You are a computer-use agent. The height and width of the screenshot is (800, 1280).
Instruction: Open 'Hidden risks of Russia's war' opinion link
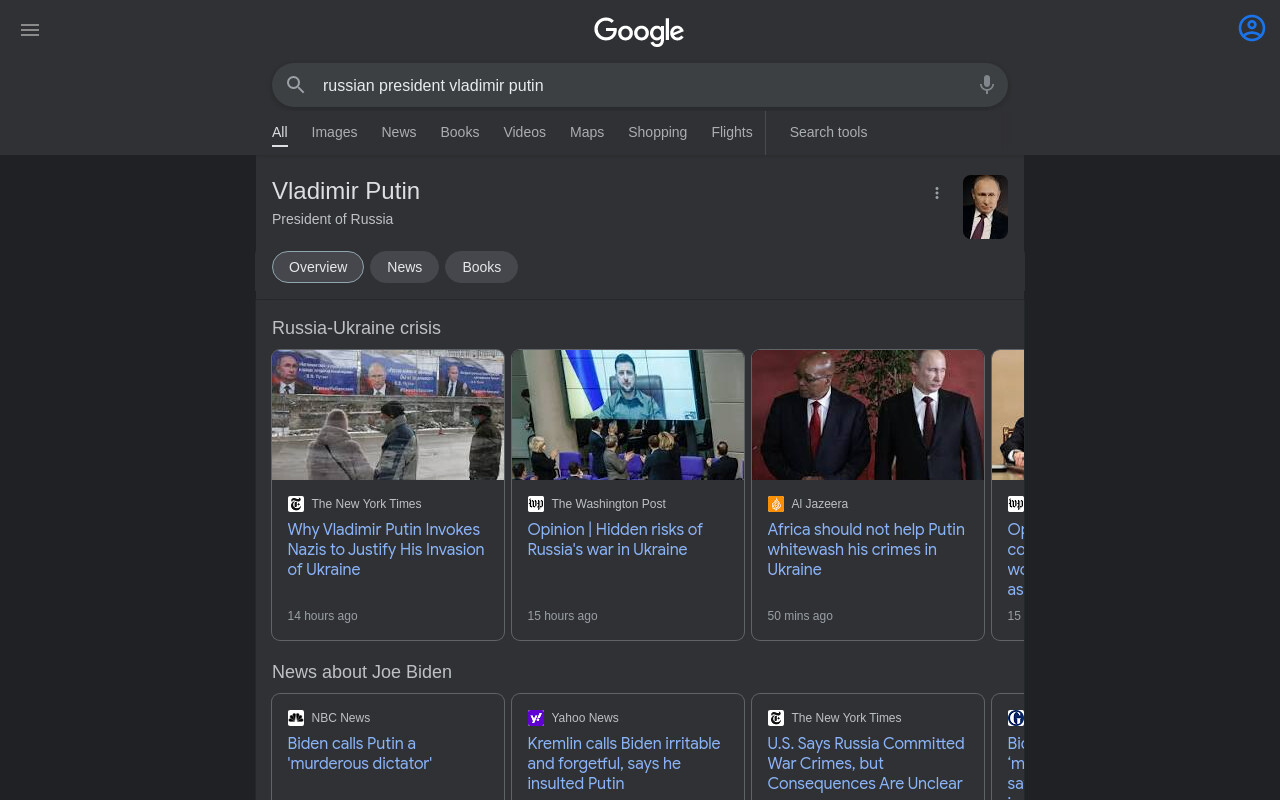[615, 539]
